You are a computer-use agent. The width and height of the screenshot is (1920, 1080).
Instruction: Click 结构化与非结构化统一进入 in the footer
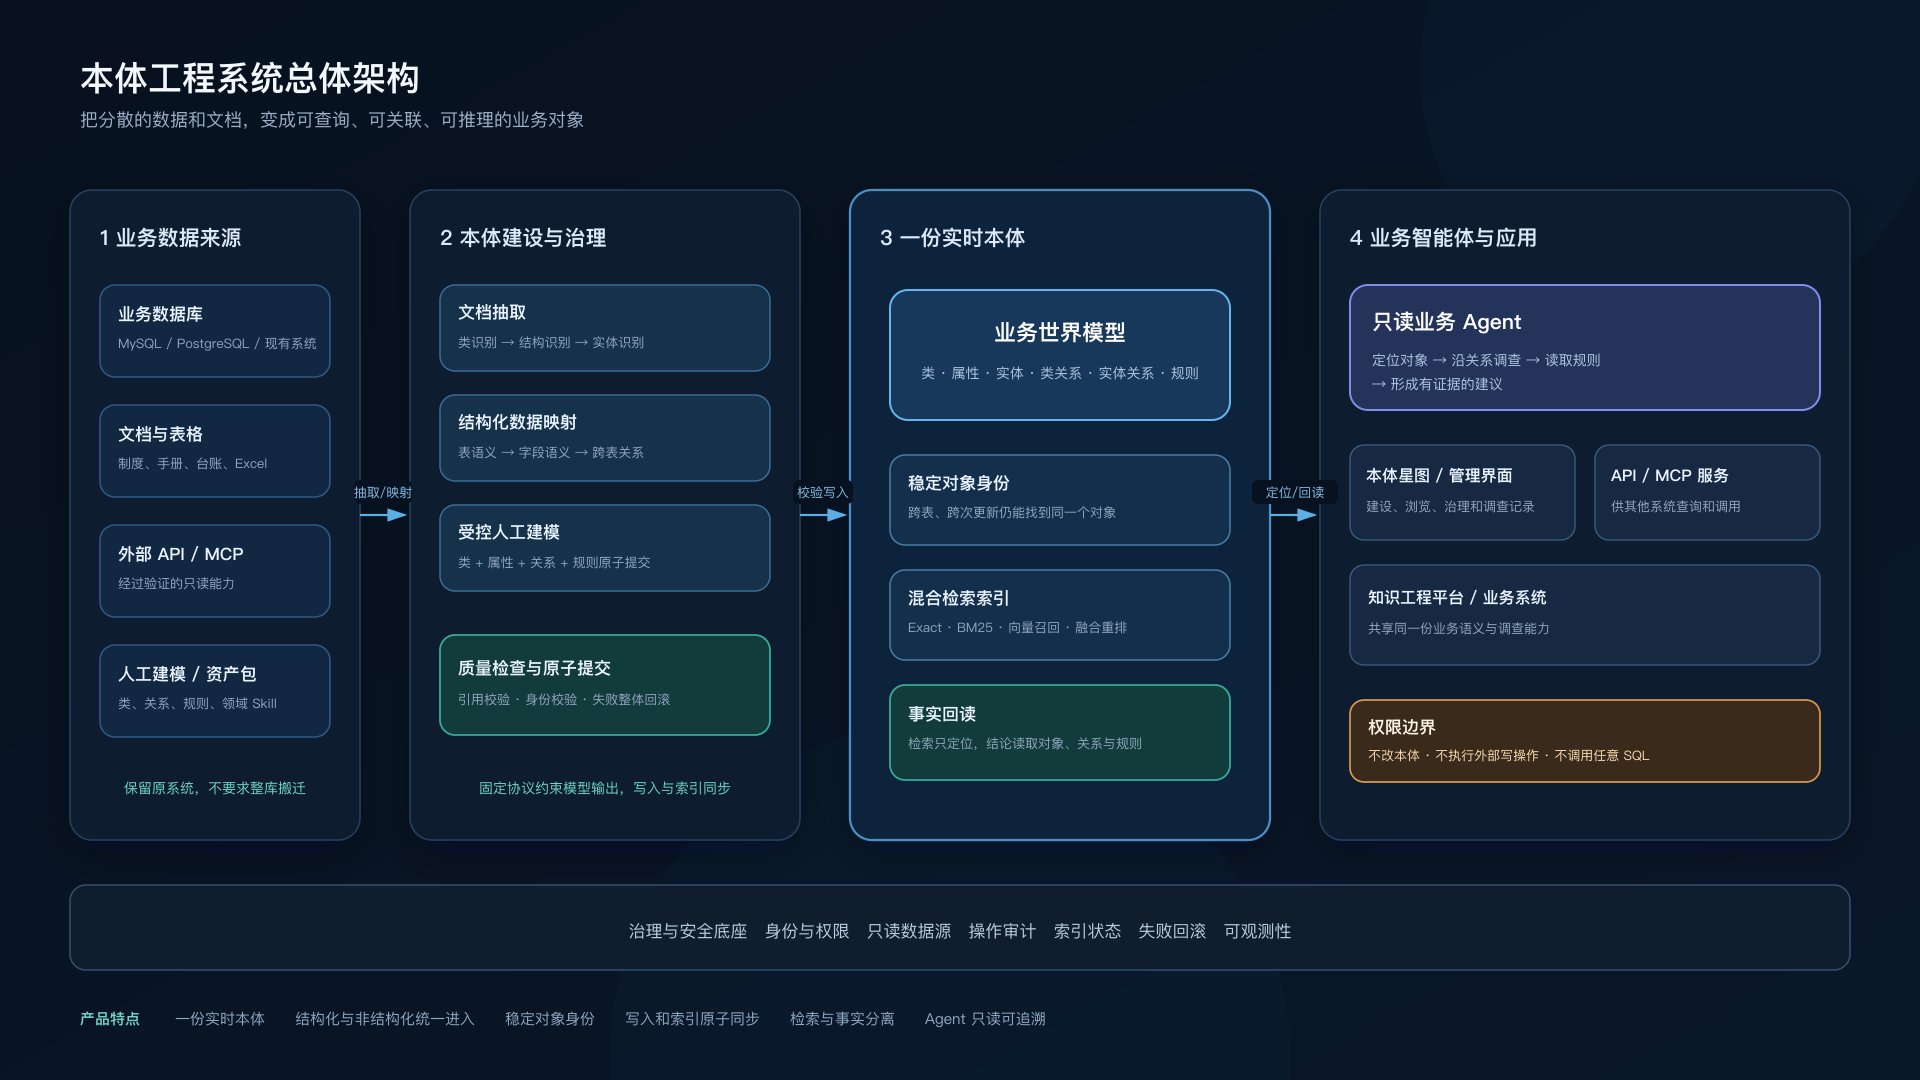385,1019
